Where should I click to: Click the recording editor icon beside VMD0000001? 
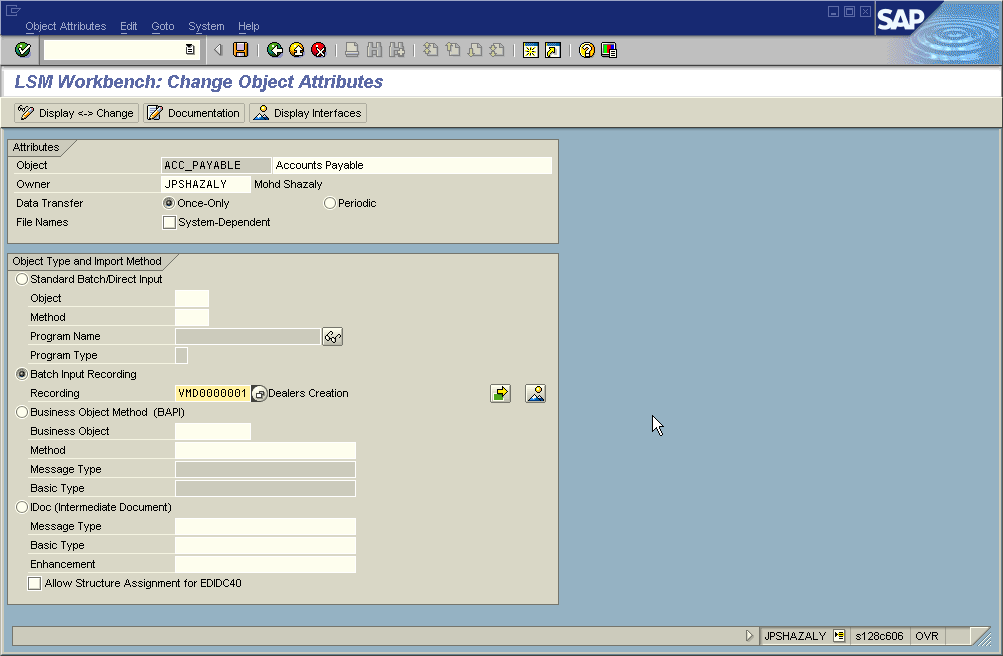tap(257, 392)
